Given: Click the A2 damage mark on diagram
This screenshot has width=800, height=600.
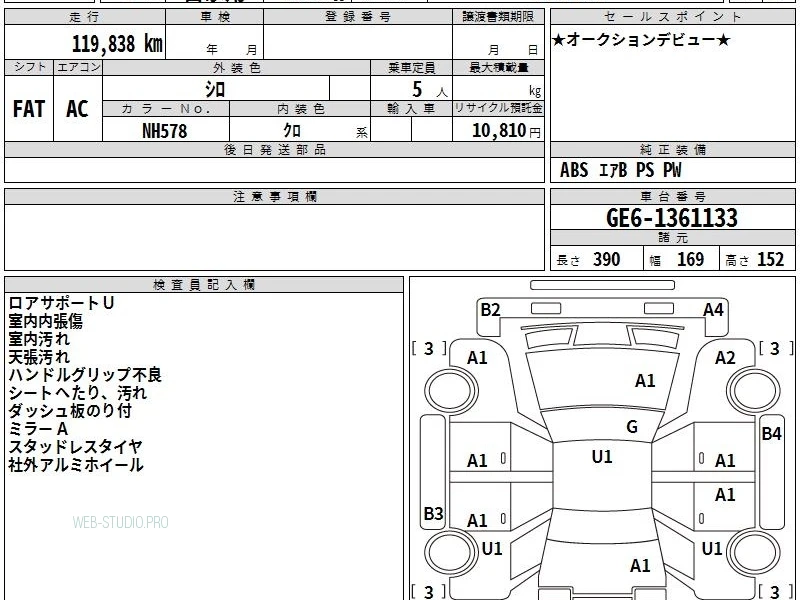Looking at the screenshot, I should click(725, 358).
